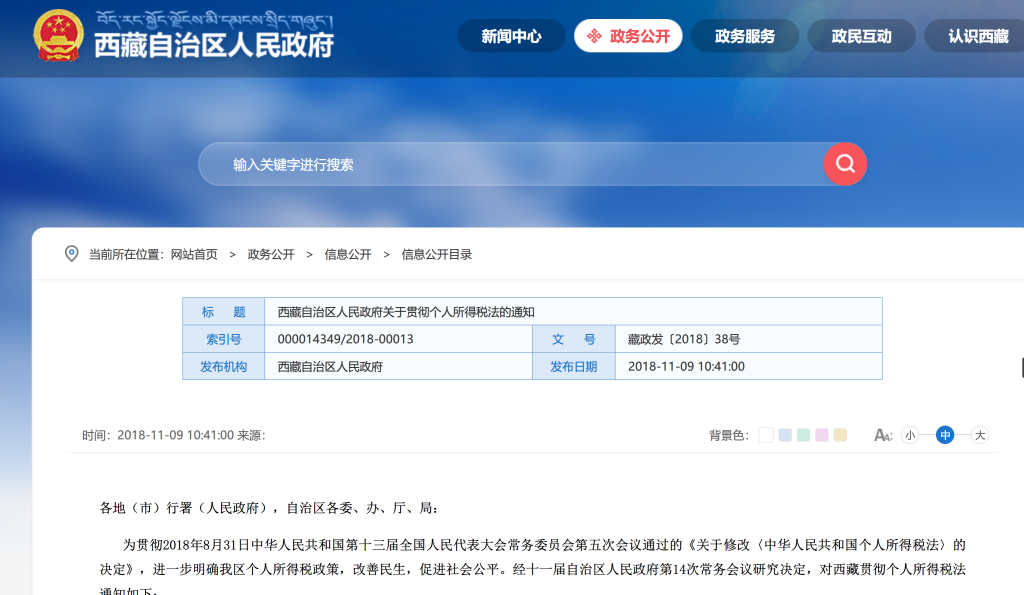The image size is (1024, 595).
Task: Choose the beige background color swatch
Action: click(840, 435)
